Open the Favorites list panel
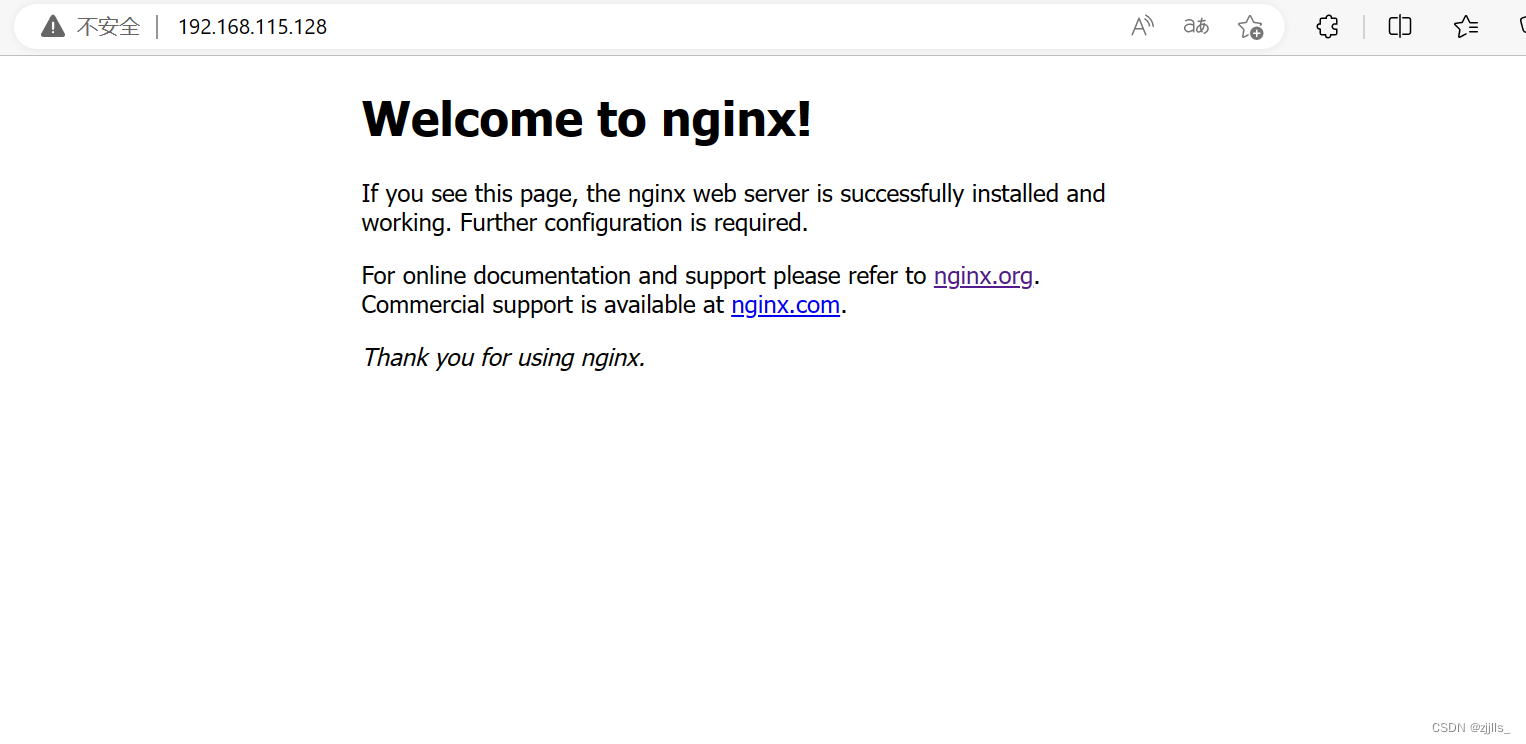1526x744 pixels. [x=1465, y=27]
